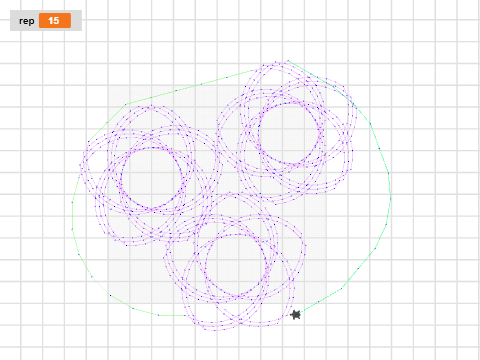Click the horizontal green segment left of bottom rosette
This screenshot has height=360, width=480.
[x=172, y=315]
